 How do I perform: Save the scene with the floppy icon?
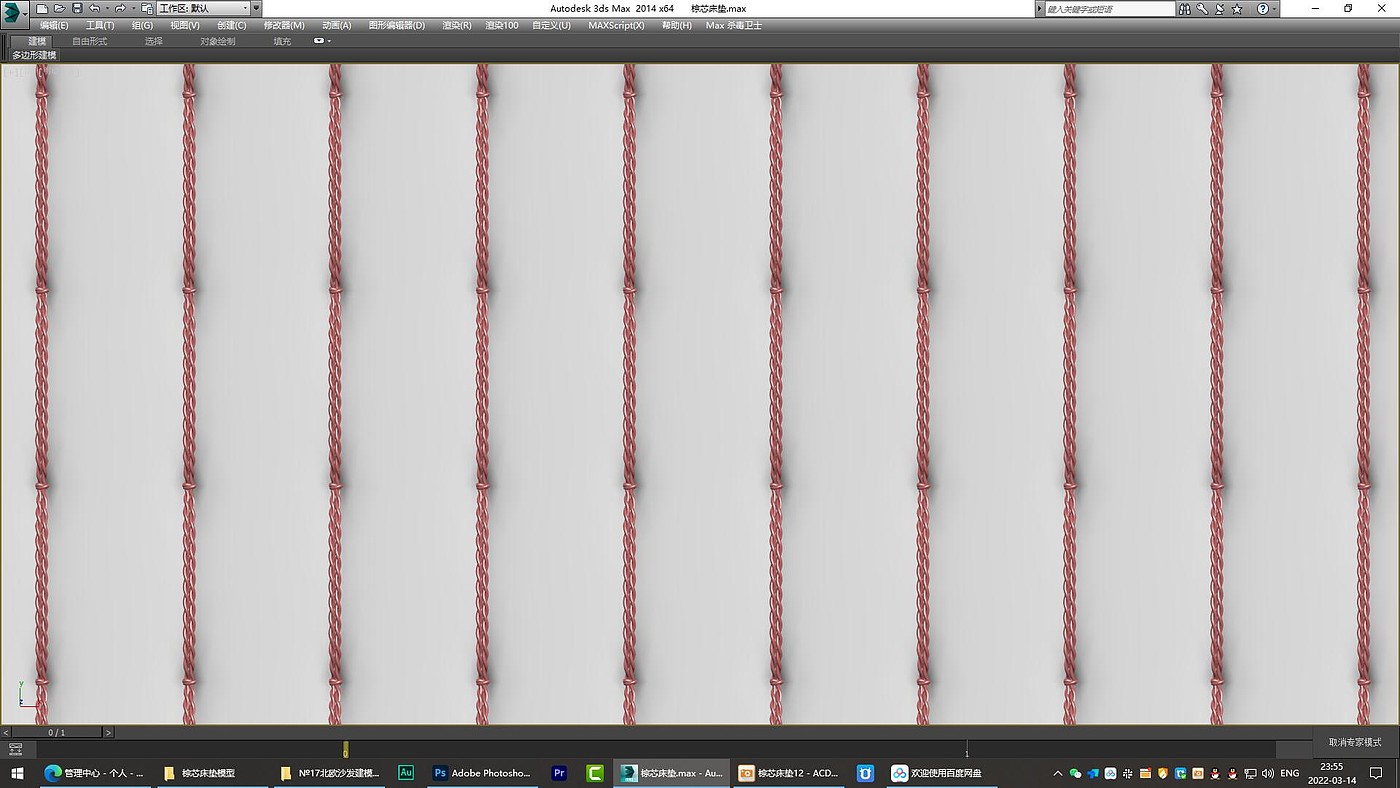tap(77, 9)
